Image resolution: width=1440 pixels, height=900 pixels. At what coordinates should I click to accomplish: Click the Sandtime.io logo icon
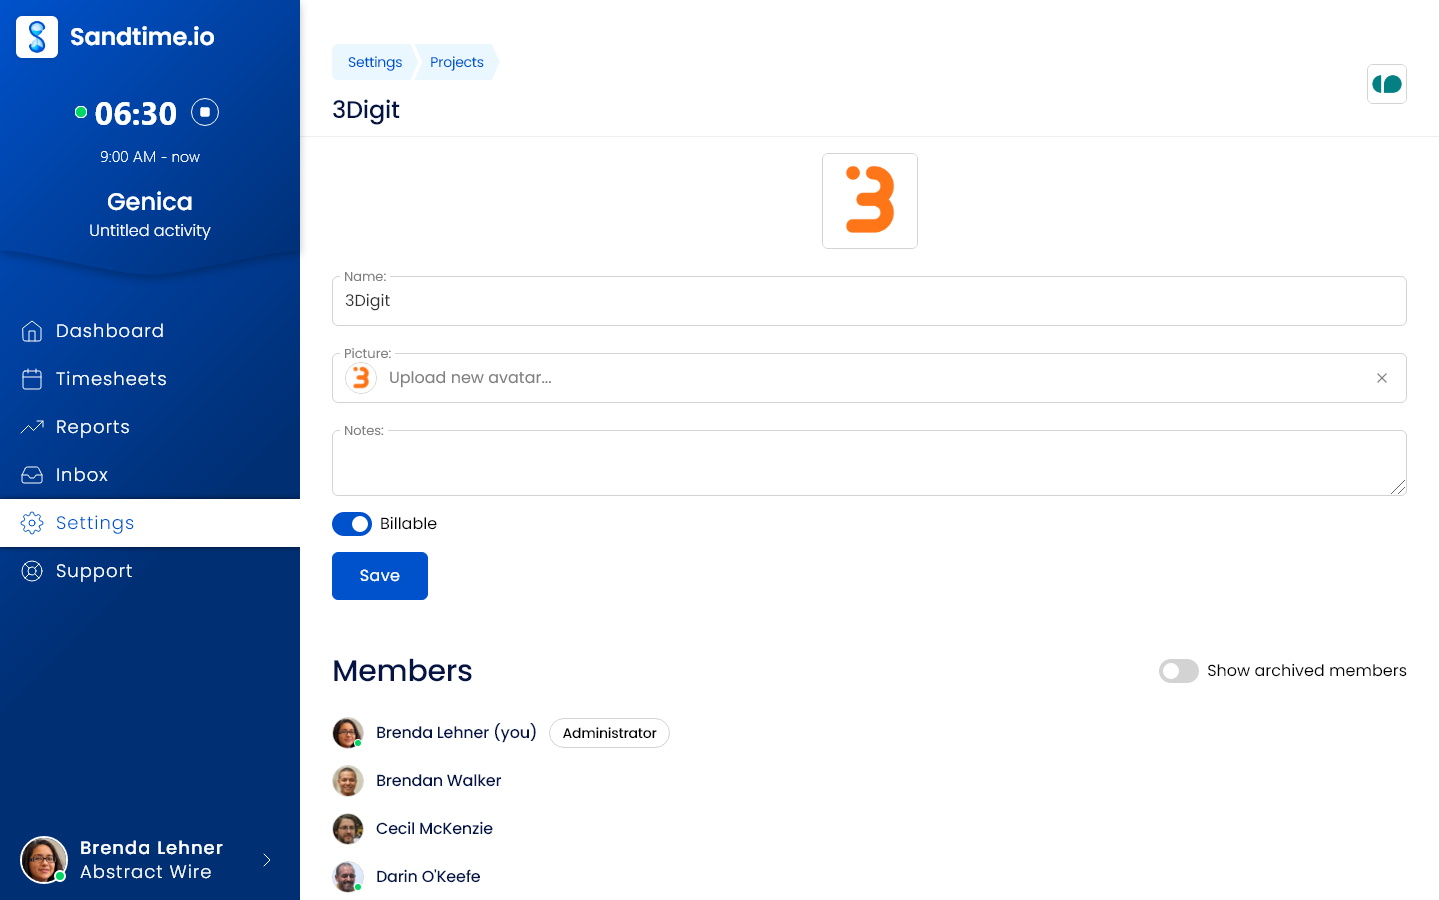pyautogui.click(x=37, y=37)
